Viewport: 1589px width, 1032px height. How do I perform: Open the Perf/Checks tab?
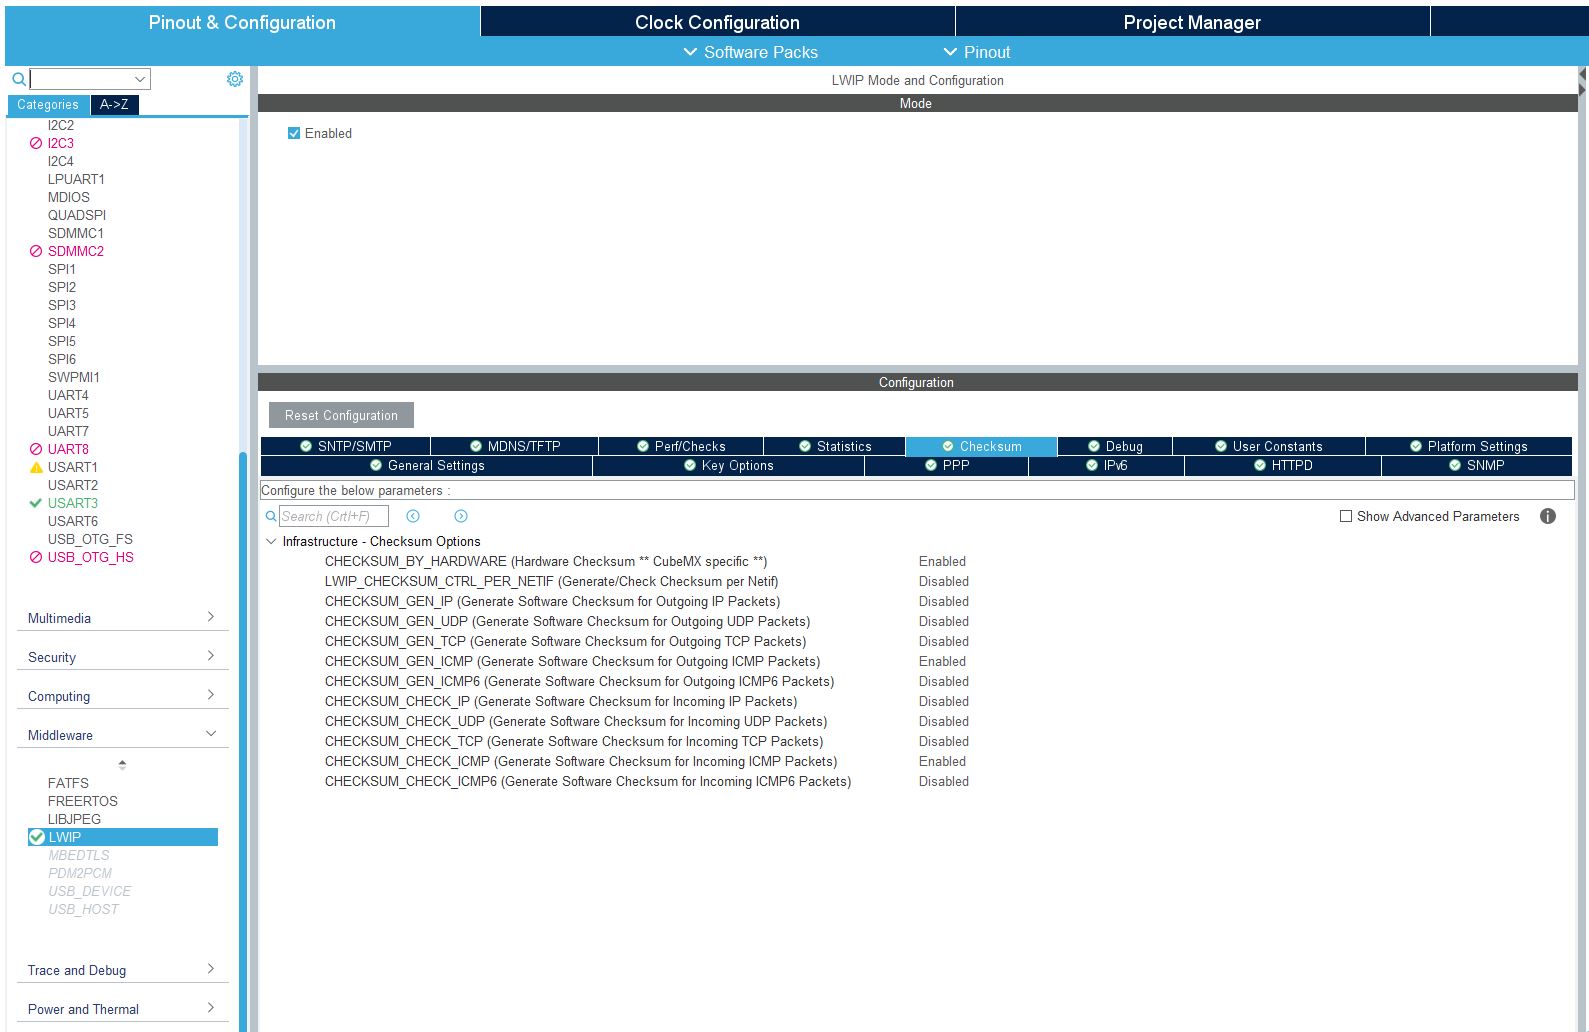tap(681, 446)
